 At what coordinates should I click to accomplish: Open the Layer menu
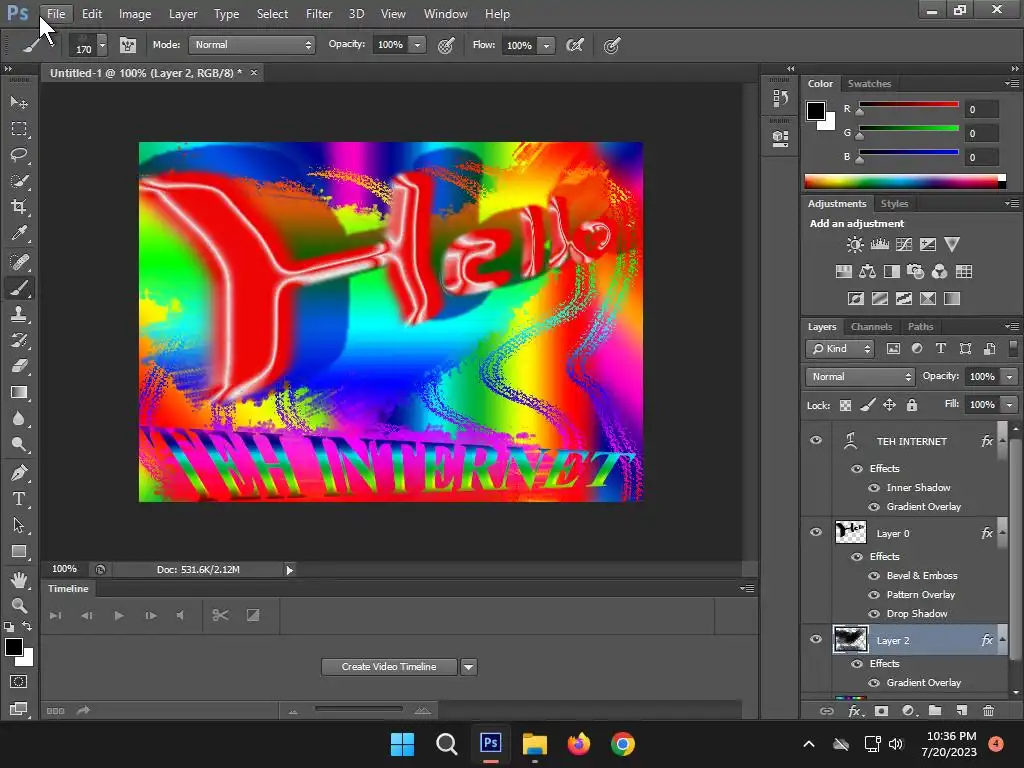point(183,14)
